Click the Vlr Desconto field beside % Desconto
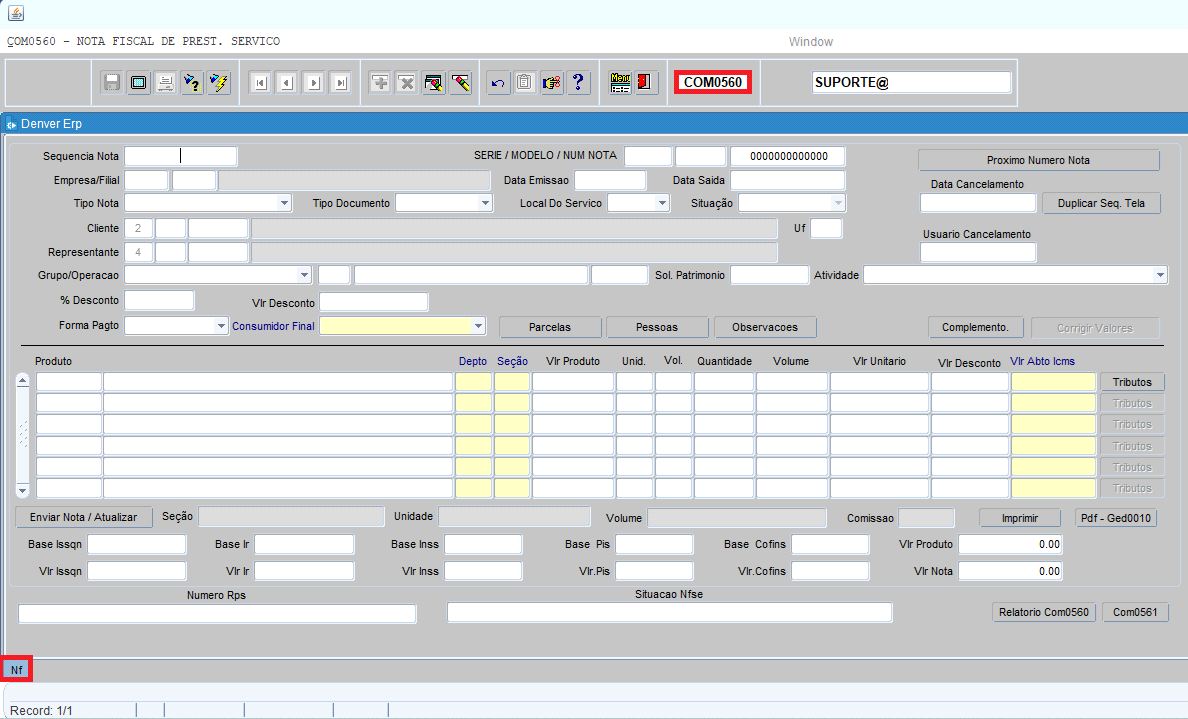 374,302
